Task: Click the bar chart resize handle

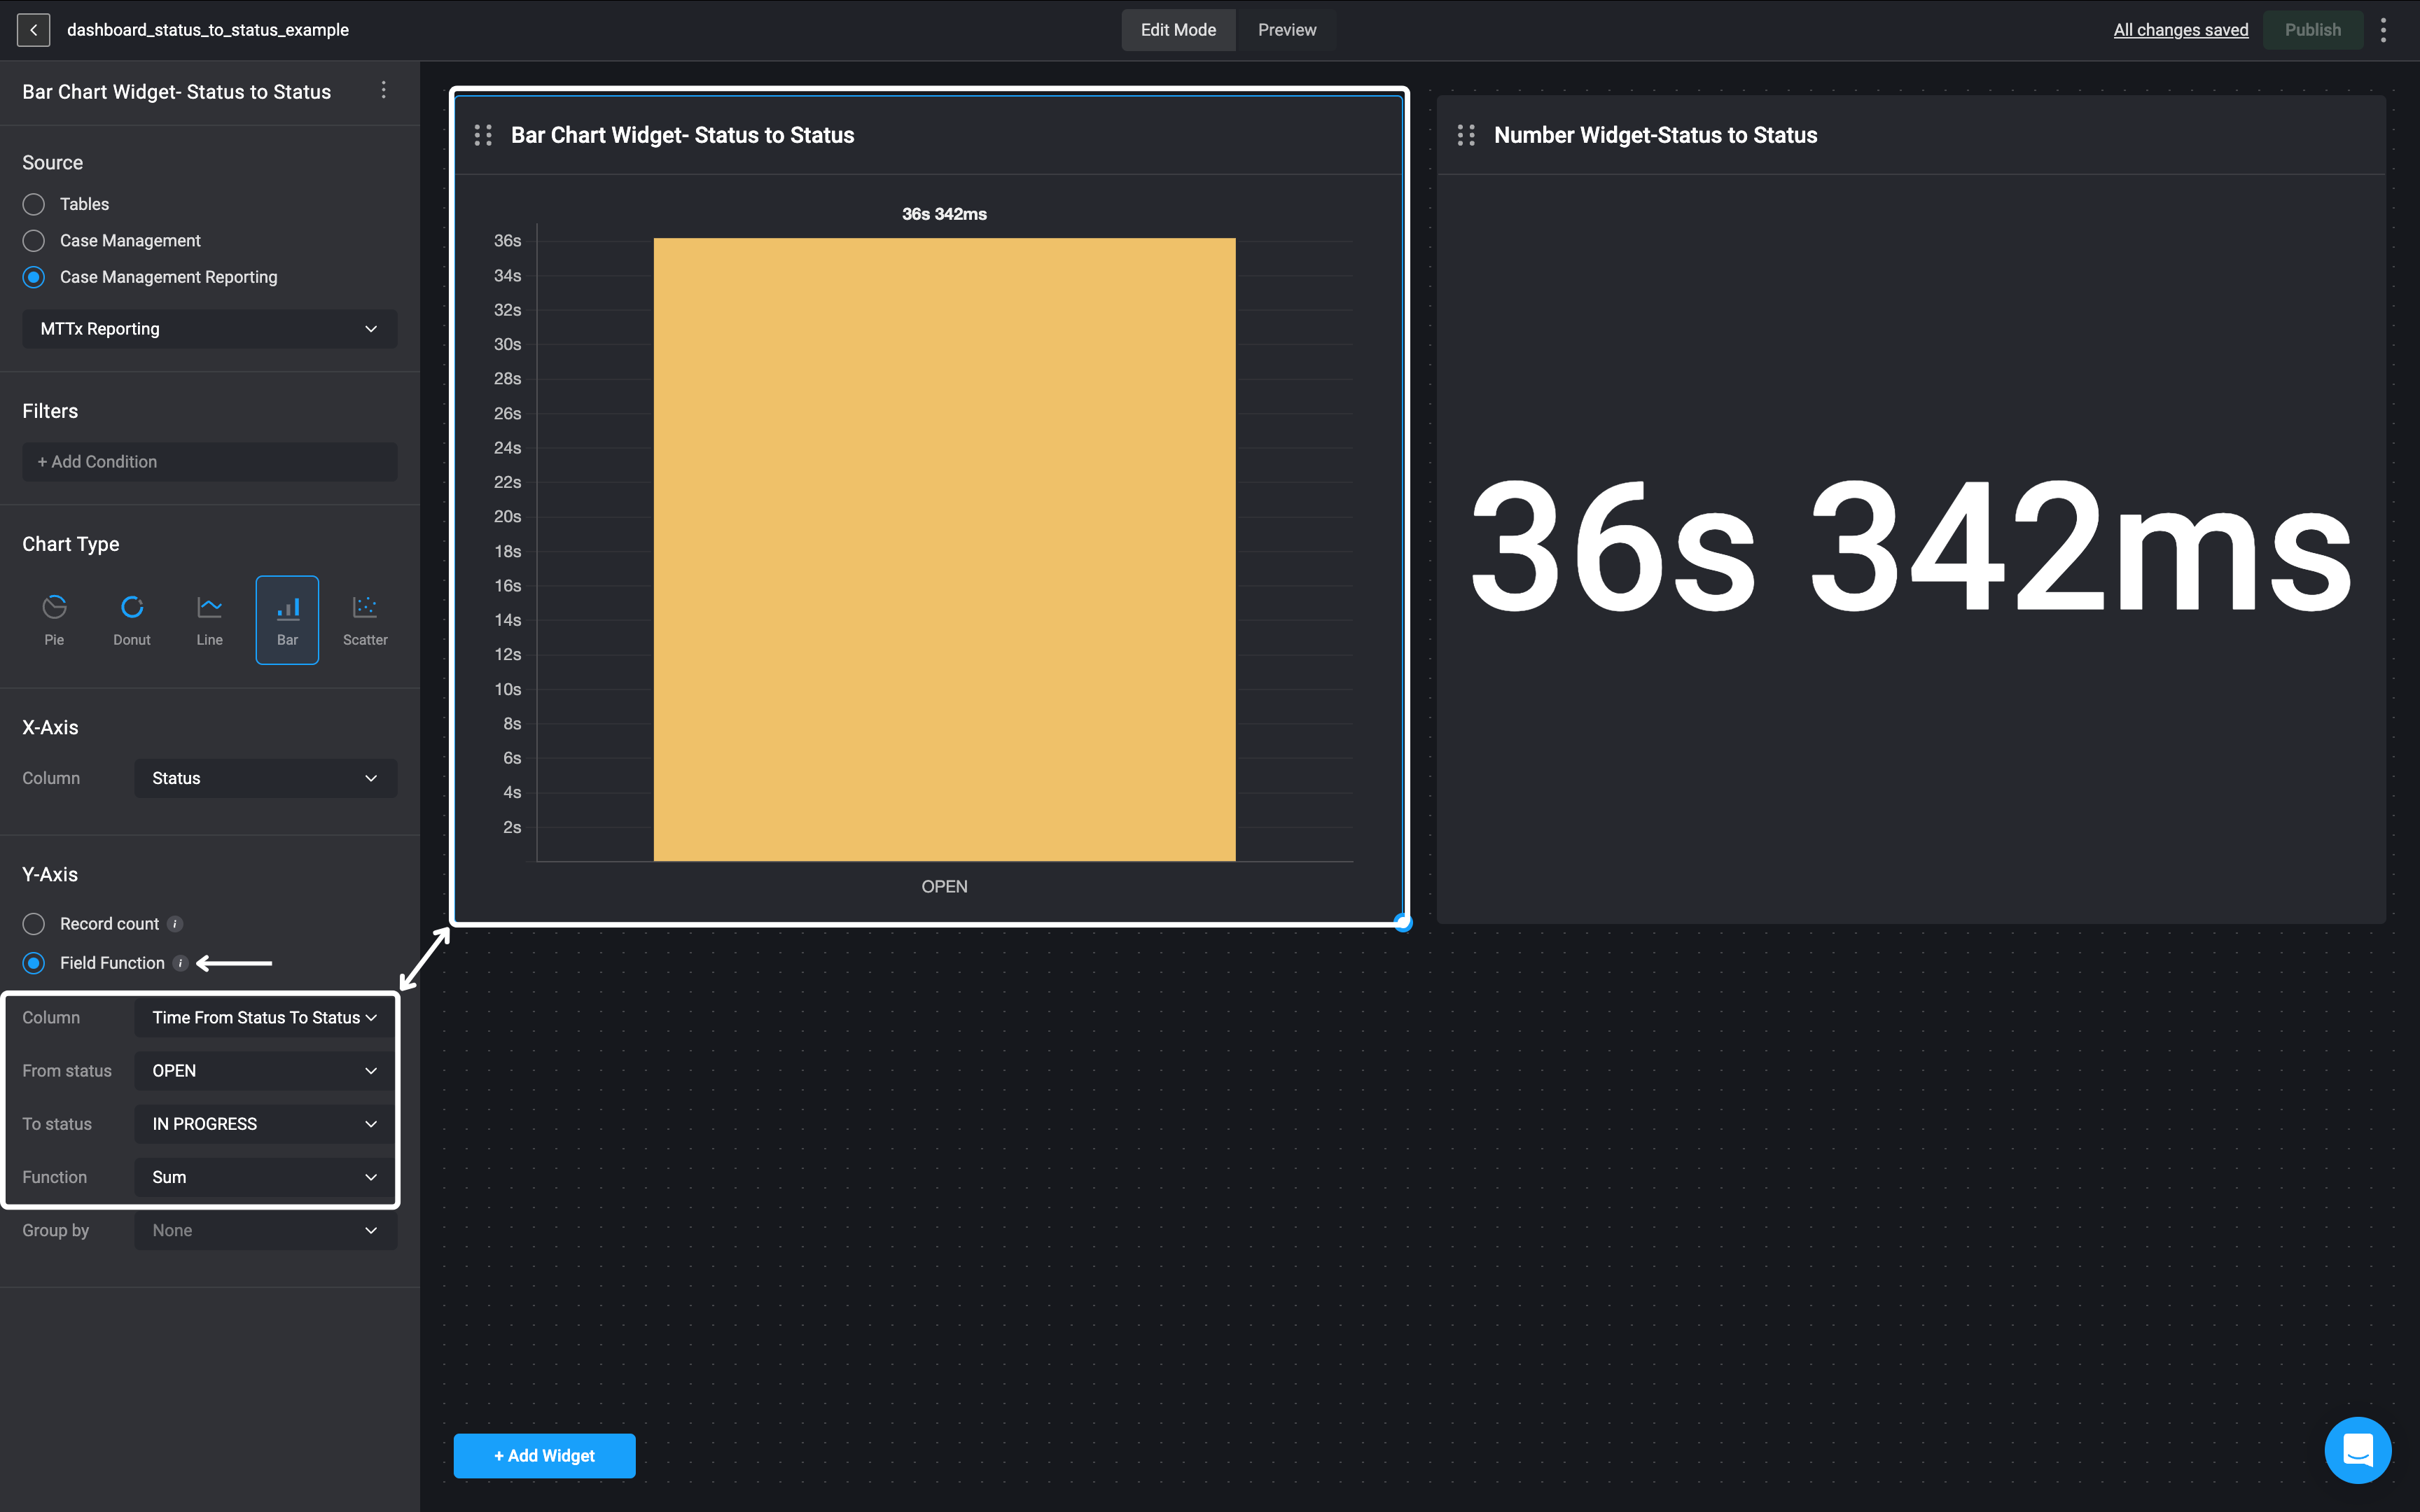Action: (1403, 922)
